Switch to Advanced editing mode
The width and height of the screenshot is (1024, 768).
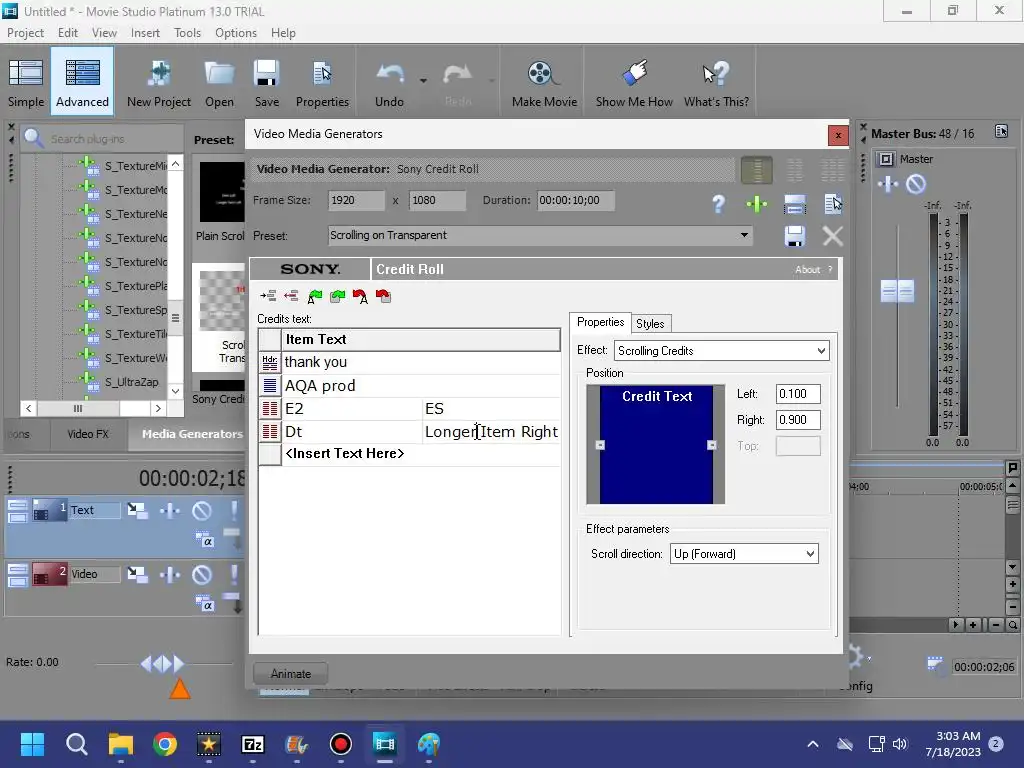(x=82, y=82)
